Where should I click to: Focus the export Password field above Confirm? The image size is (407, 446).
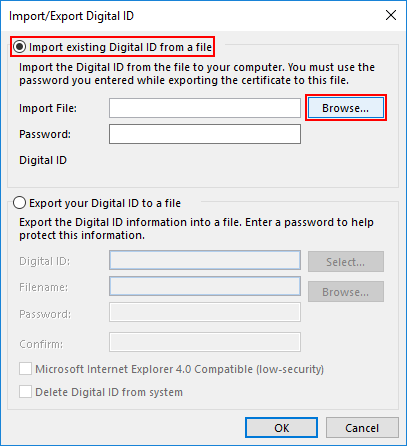[x=205, y=312]
